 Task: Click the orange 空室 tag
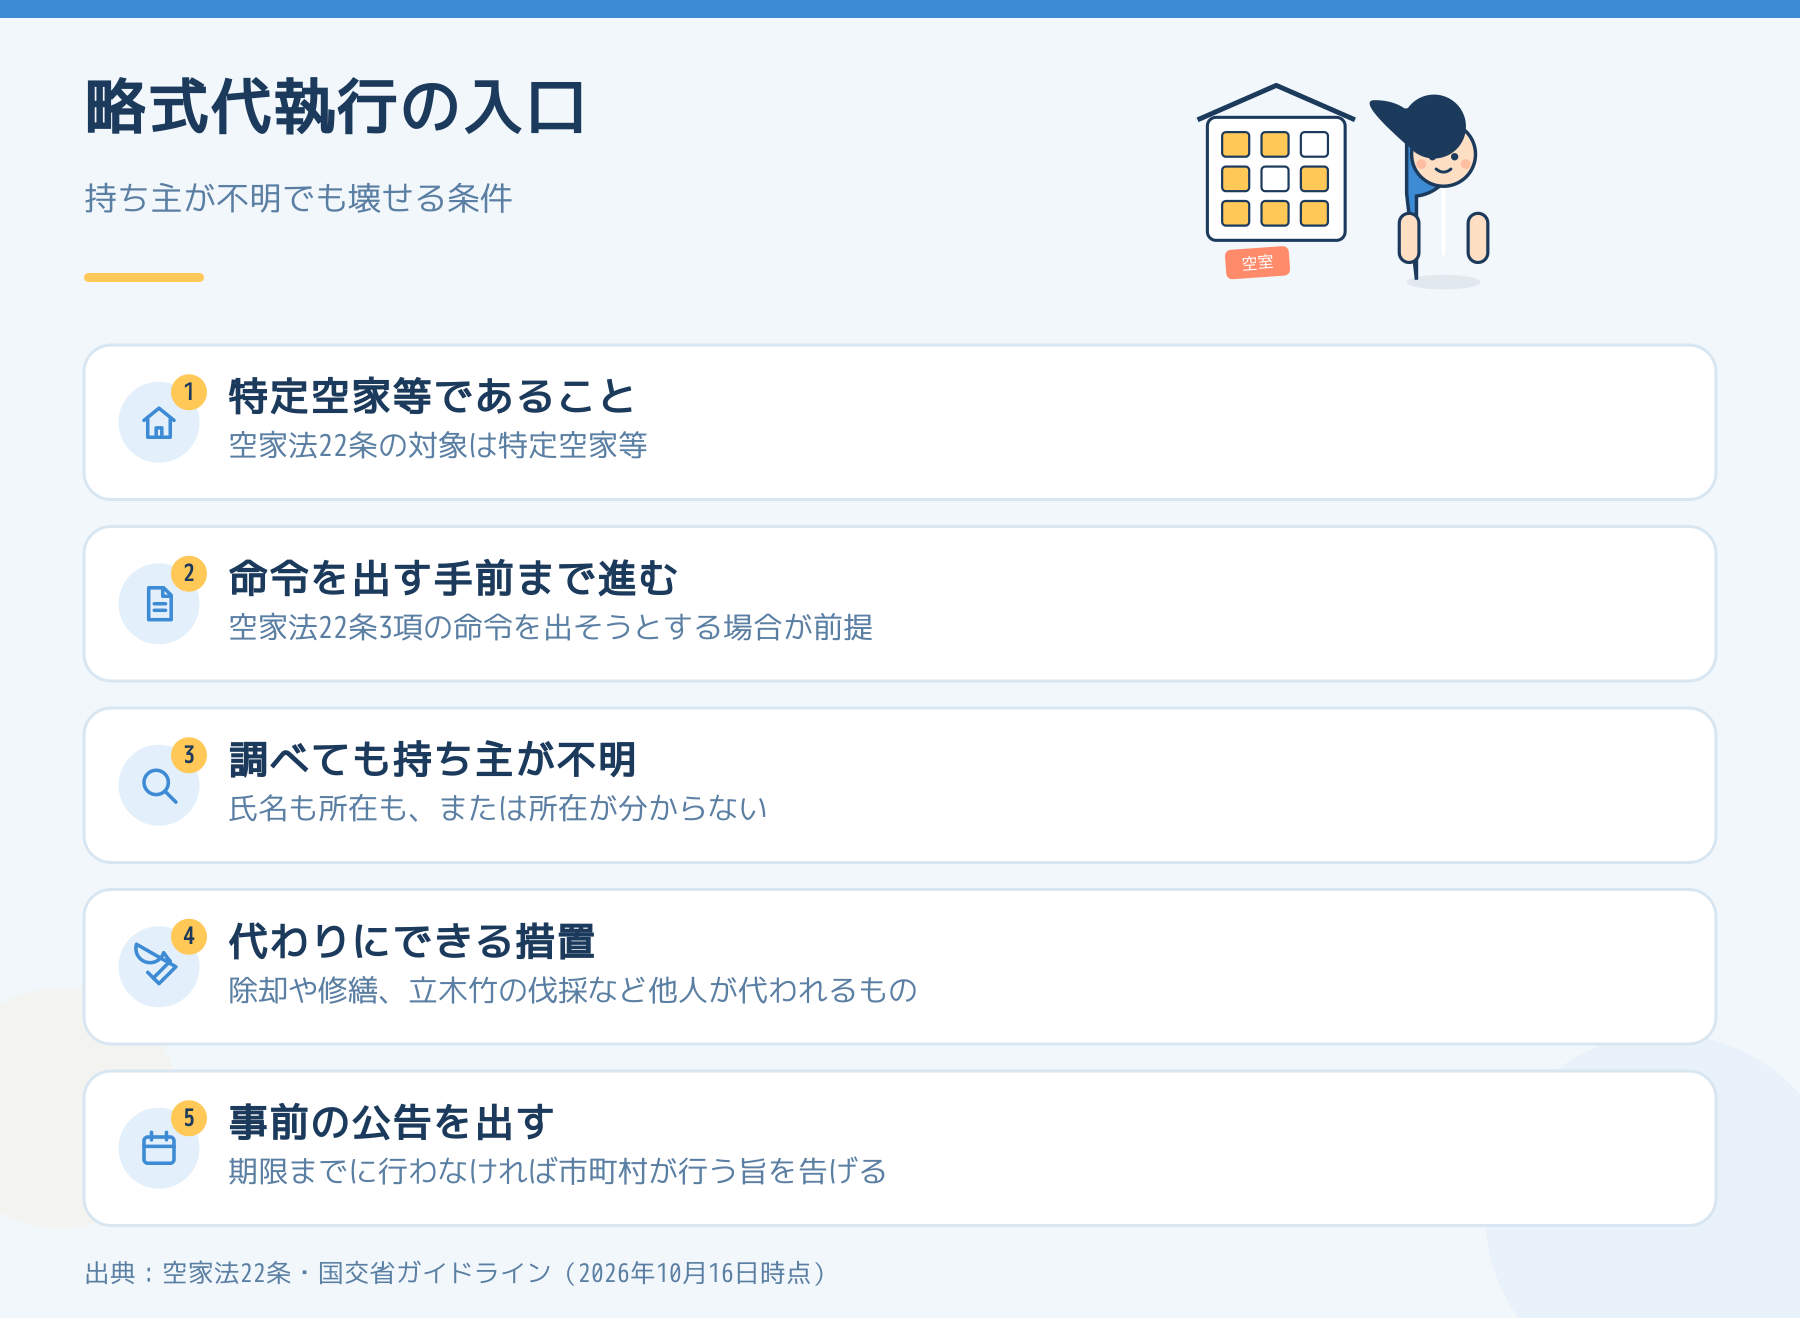tap(1258, 263)
